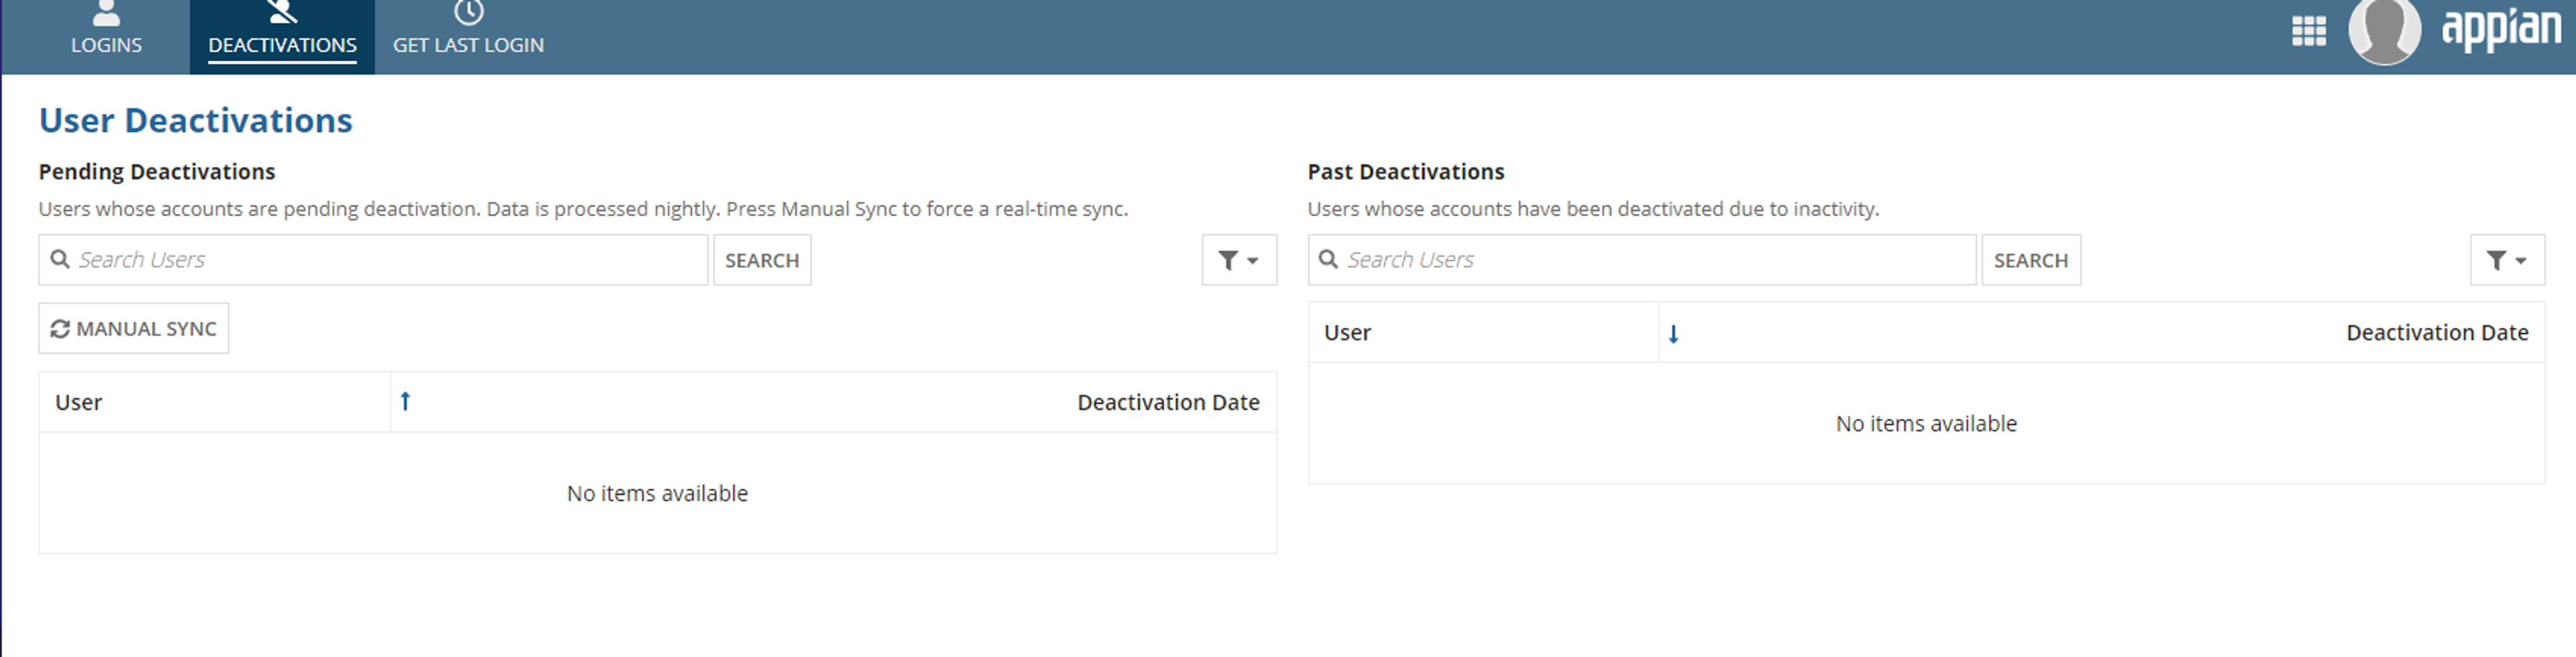Viewport: 2576px width, 657px height.
Task: Click Search button for Pending Deactivations
Action: pyautogui.click(x=762, y=260)
